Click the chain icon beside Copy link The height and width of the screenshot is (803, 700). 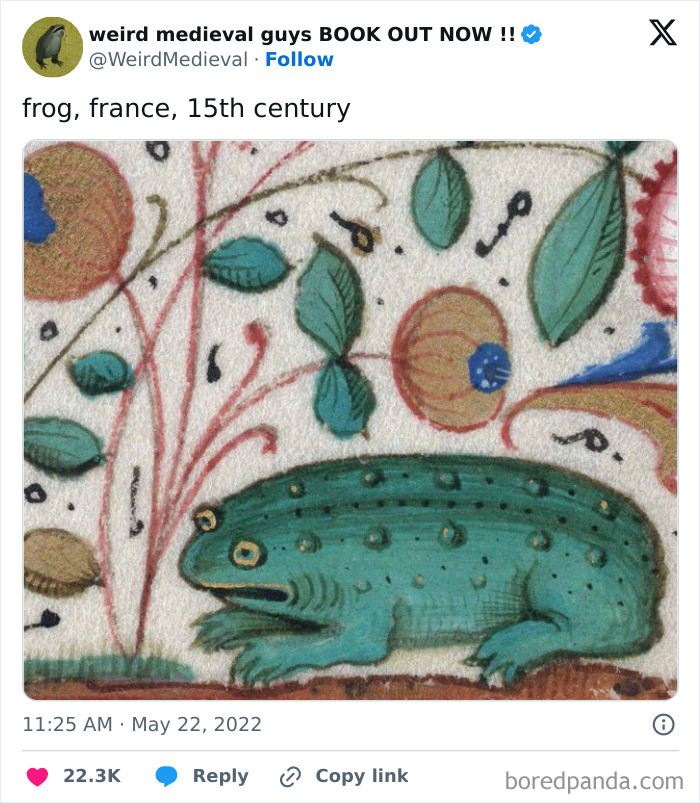click(x=290, y=776)
